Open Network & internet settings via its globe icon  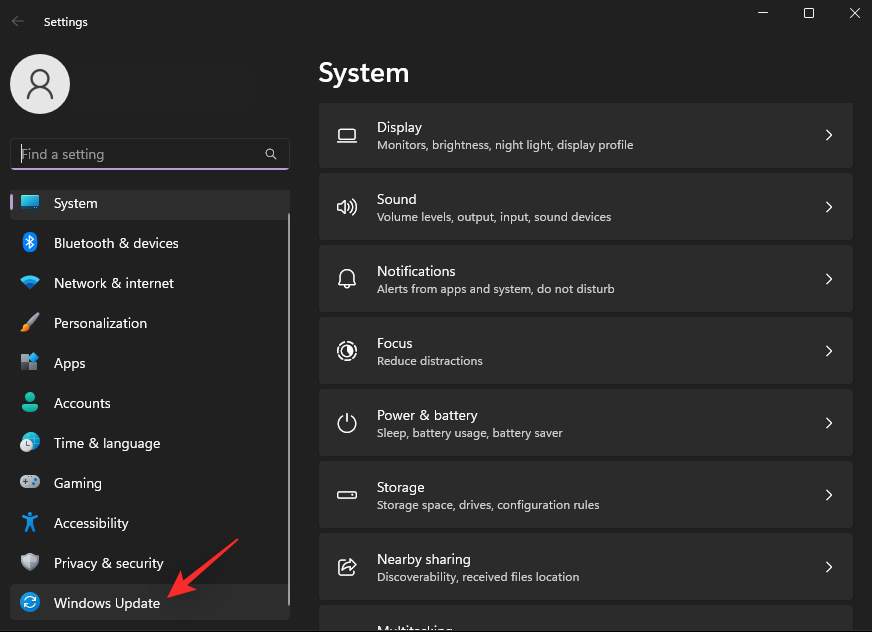[x=28, y=283]
